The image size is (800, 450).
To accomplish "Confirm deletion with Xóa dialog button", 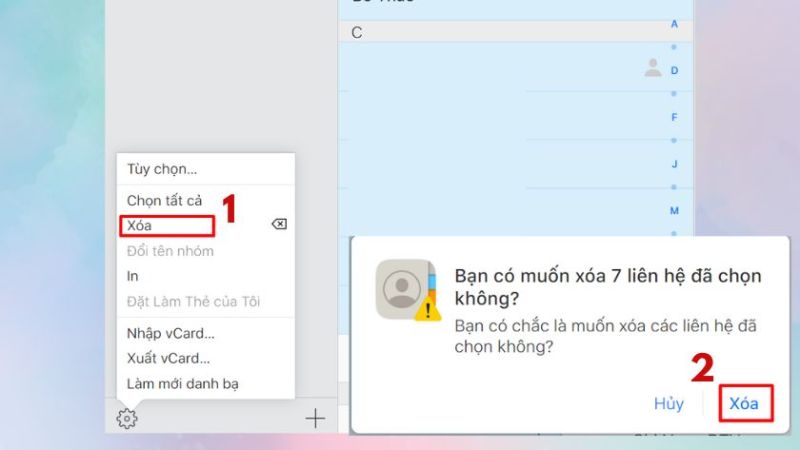I will 745,403.
